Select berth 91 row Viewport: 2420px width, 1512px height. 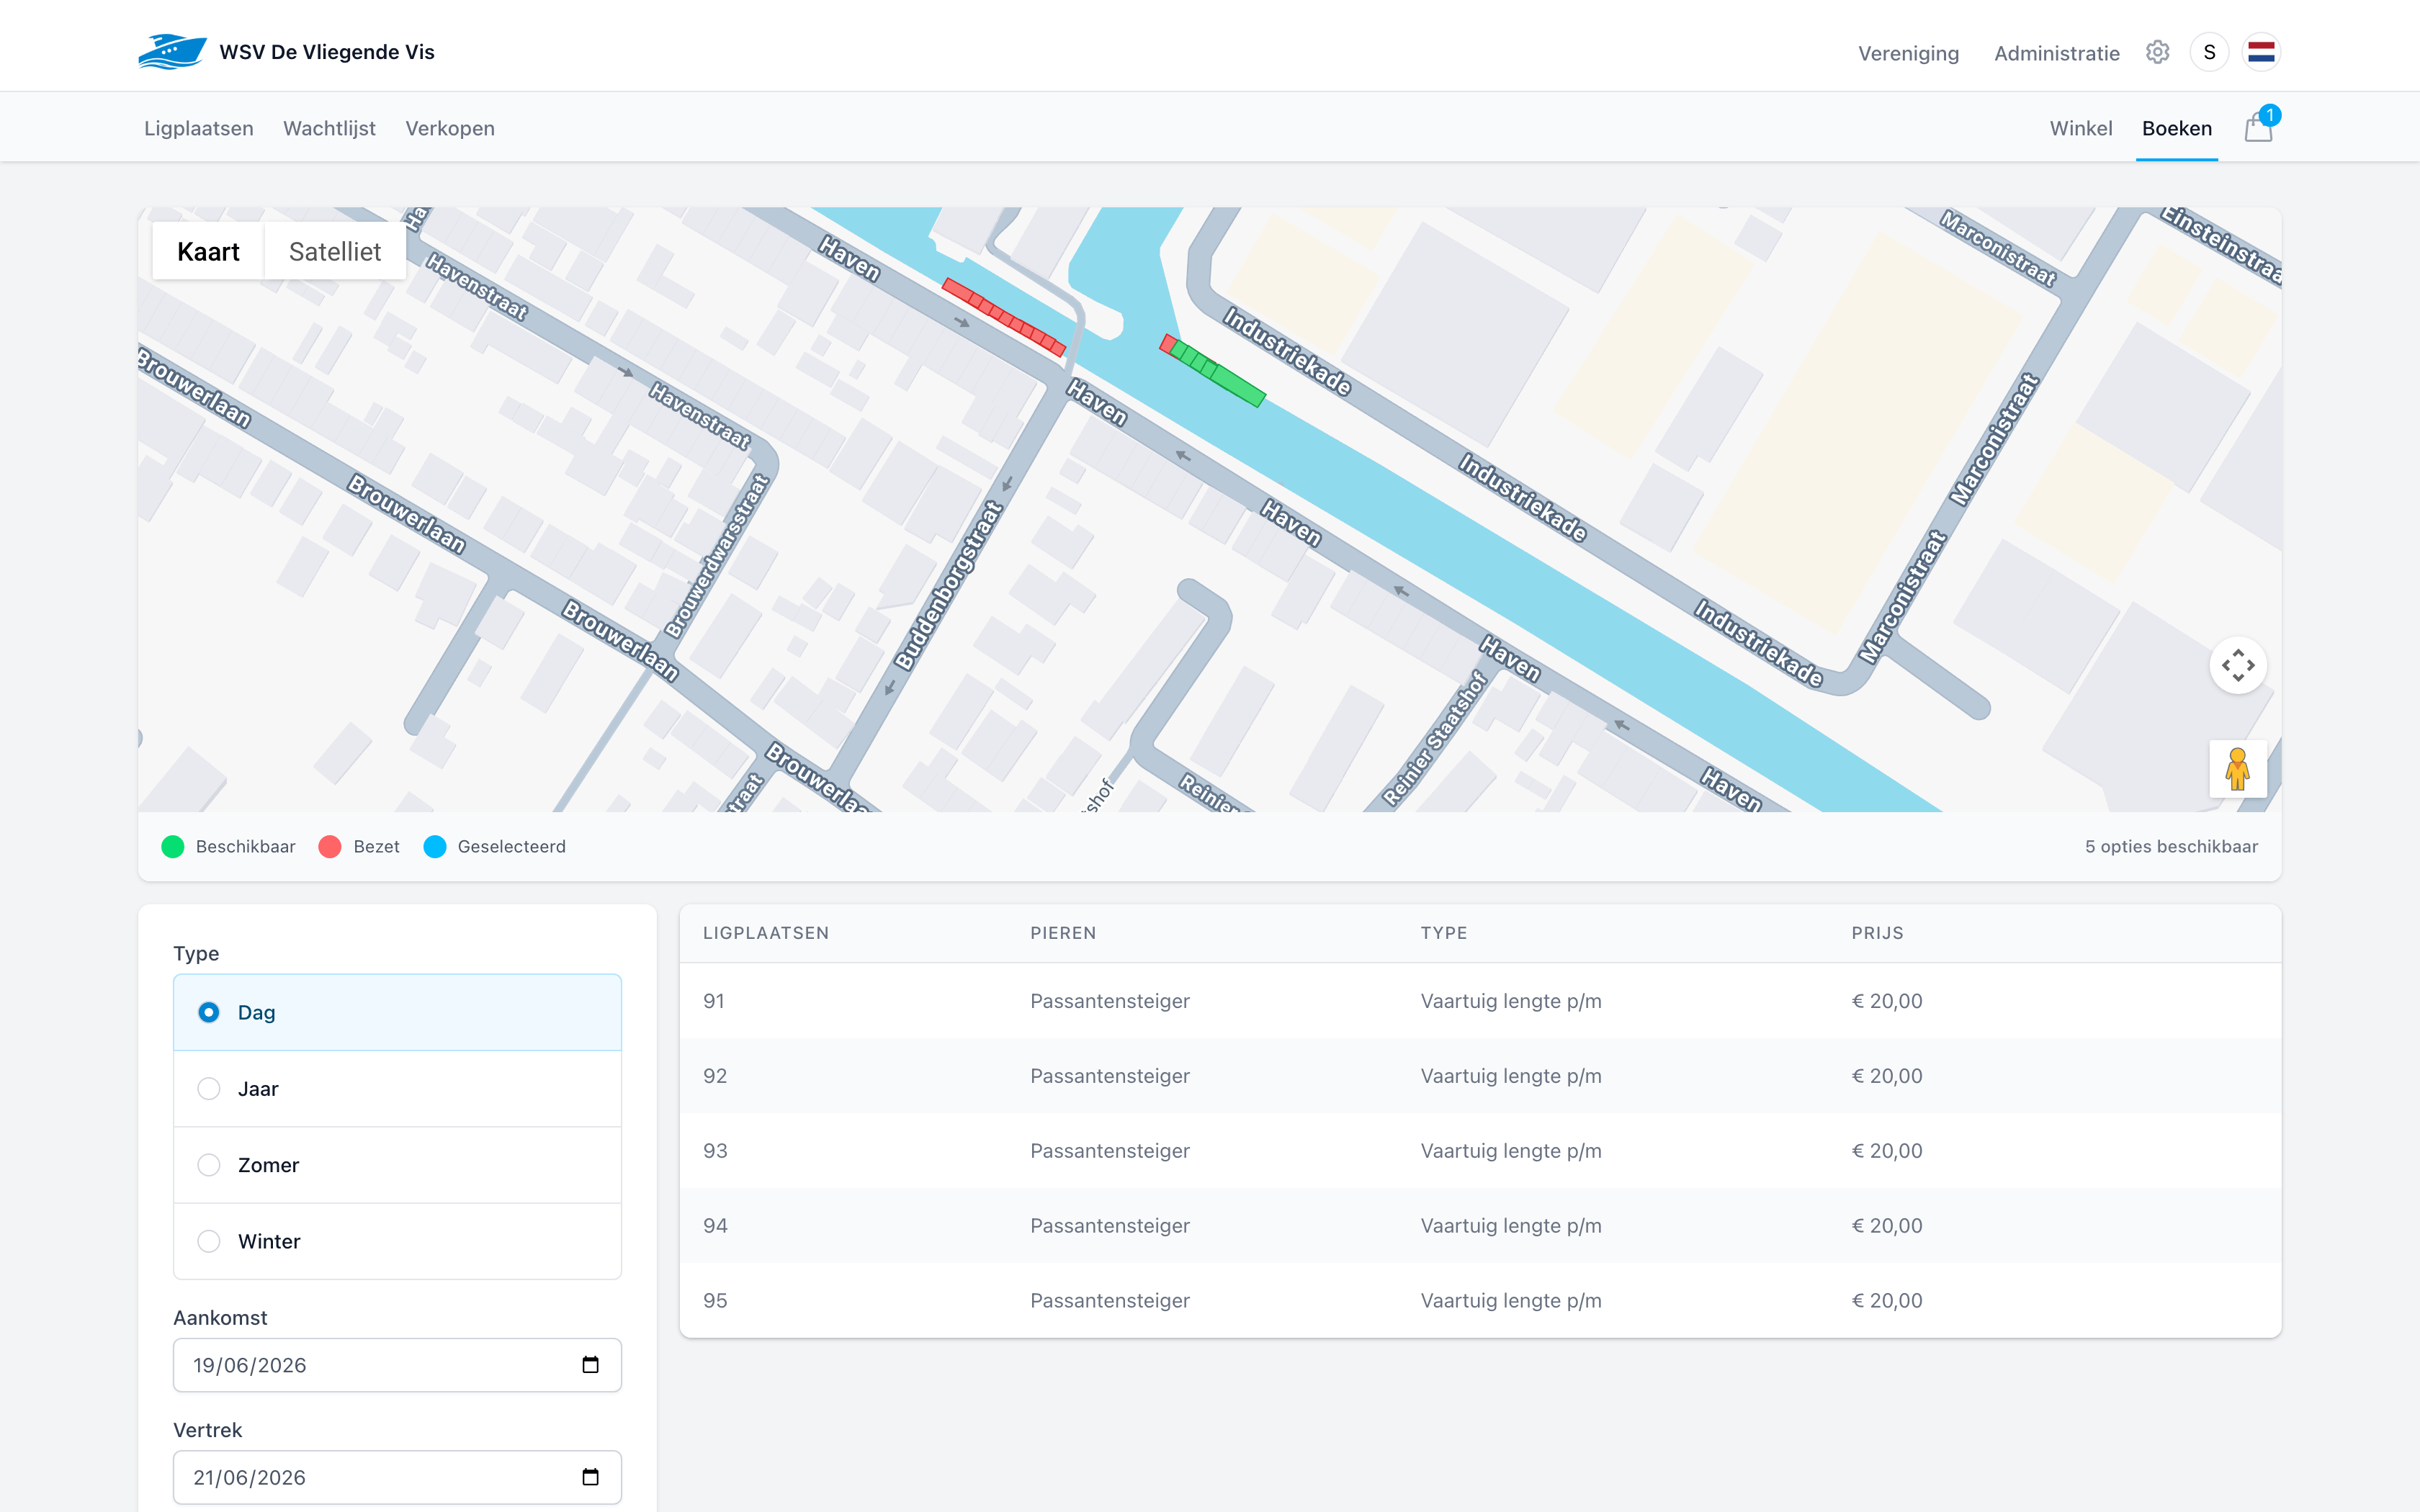tap(1480, 1001)
